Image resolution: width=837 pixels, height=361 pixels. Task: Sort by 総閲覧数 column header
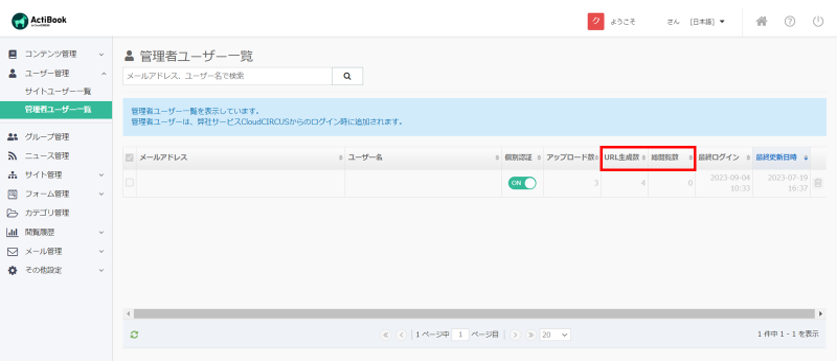[x=672, y=158]
